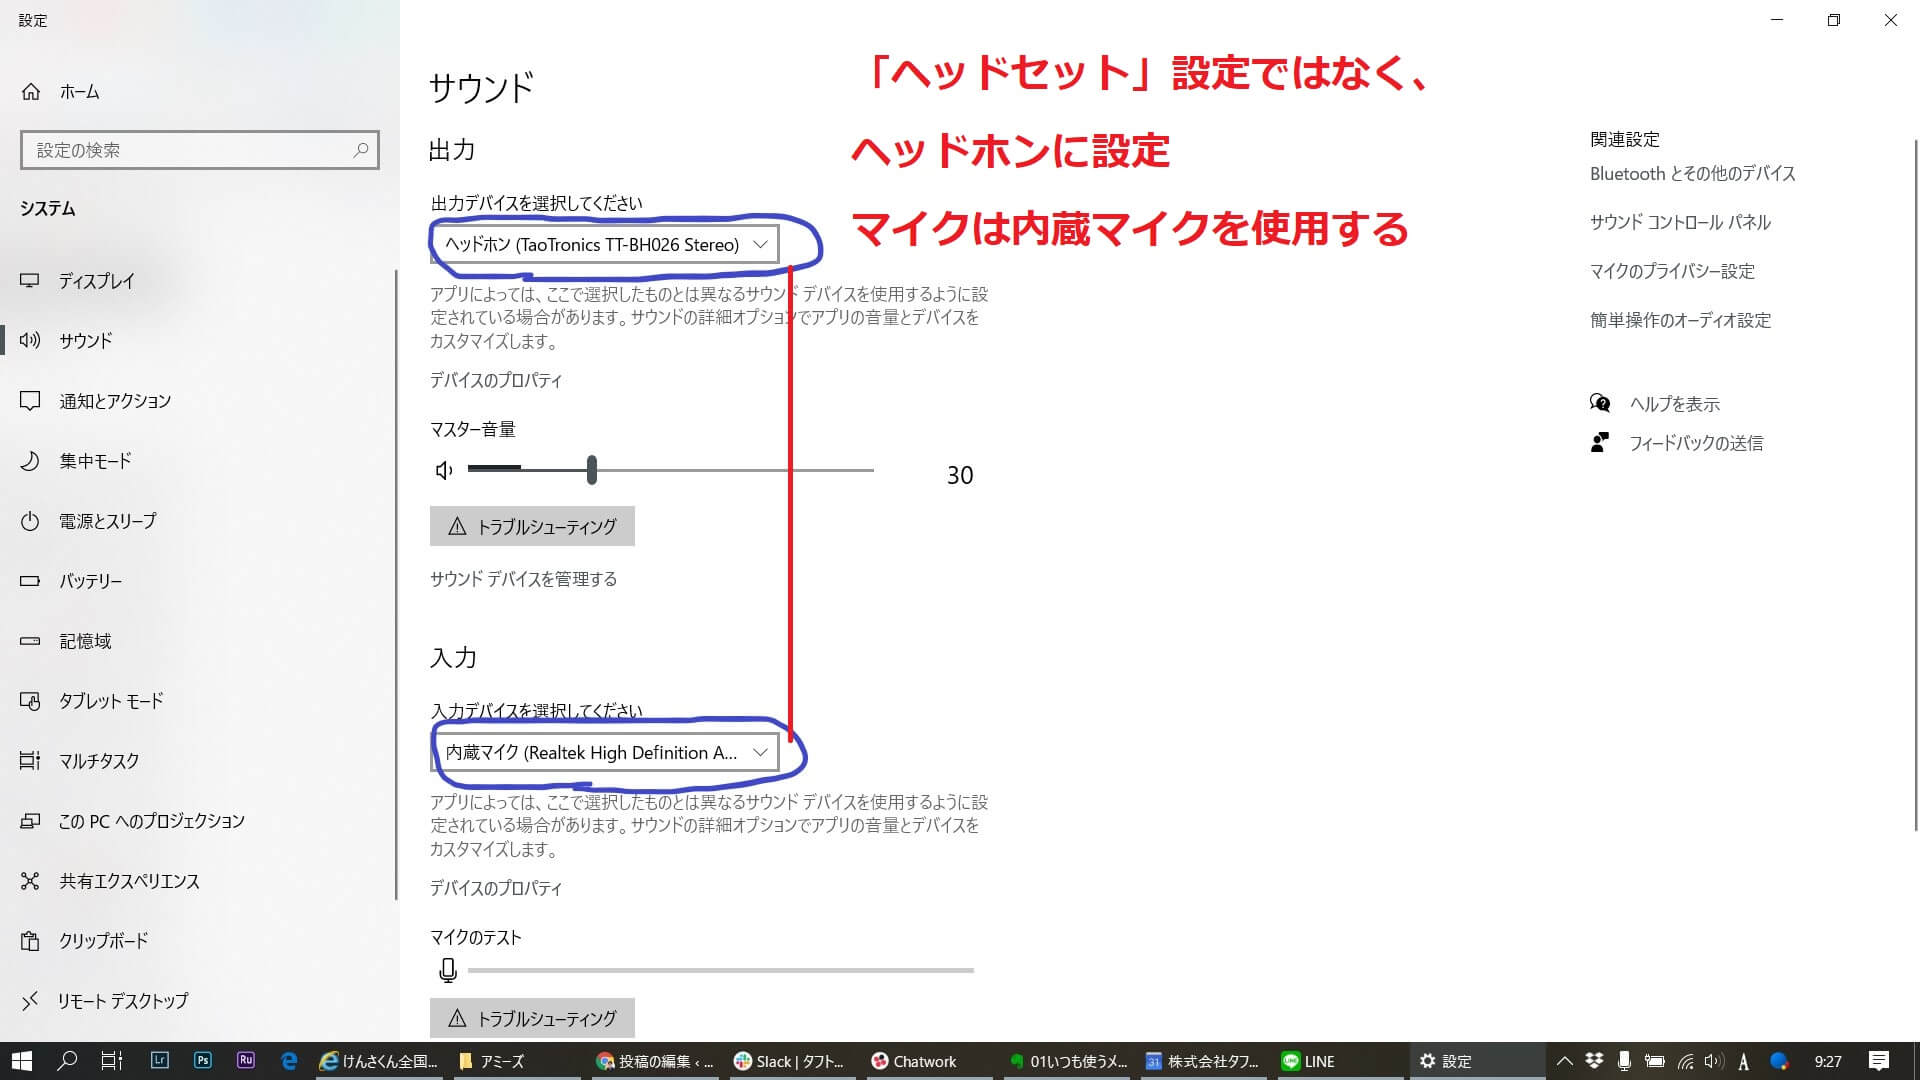Open サウンド コントロール パネル link

[x=1680, y=222]
